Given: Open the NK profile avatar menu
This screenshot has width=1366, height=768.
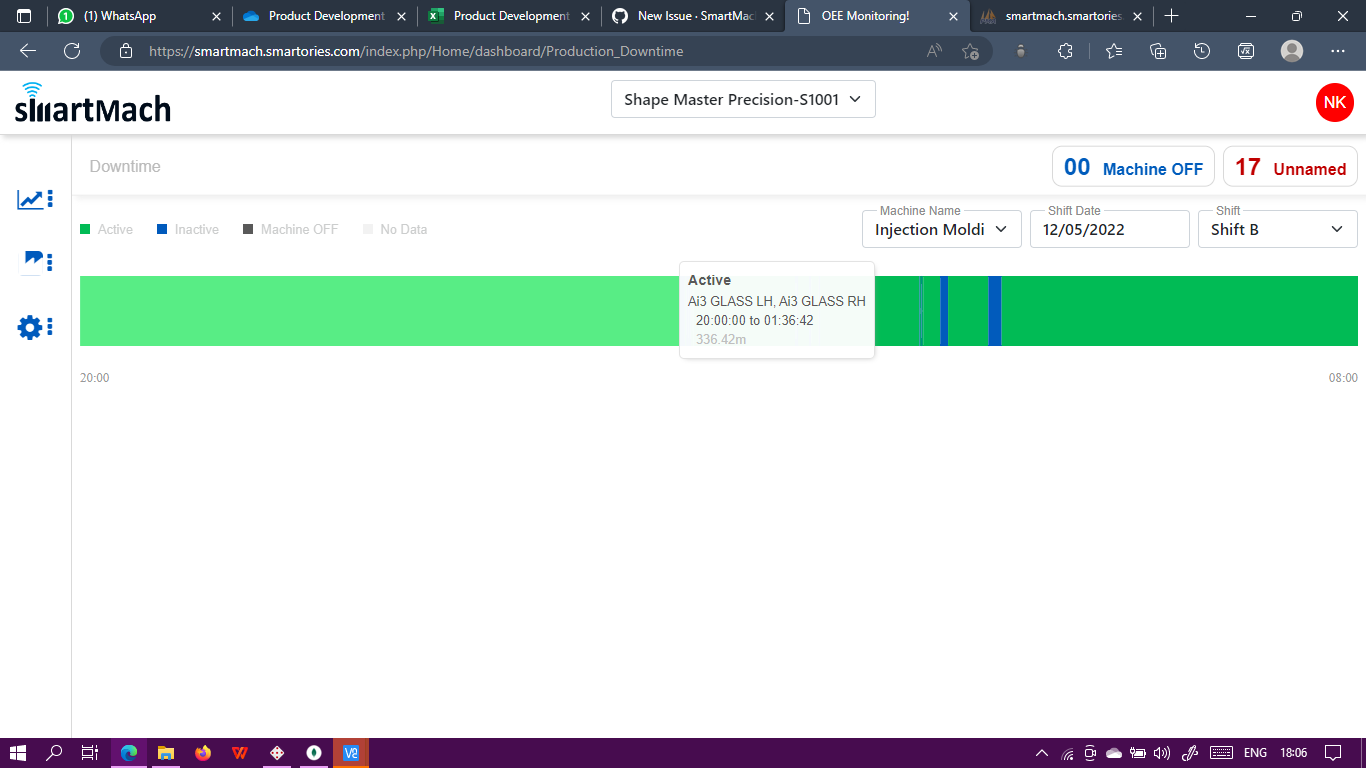Looking at the screenshot, I should click(1334, 102).
